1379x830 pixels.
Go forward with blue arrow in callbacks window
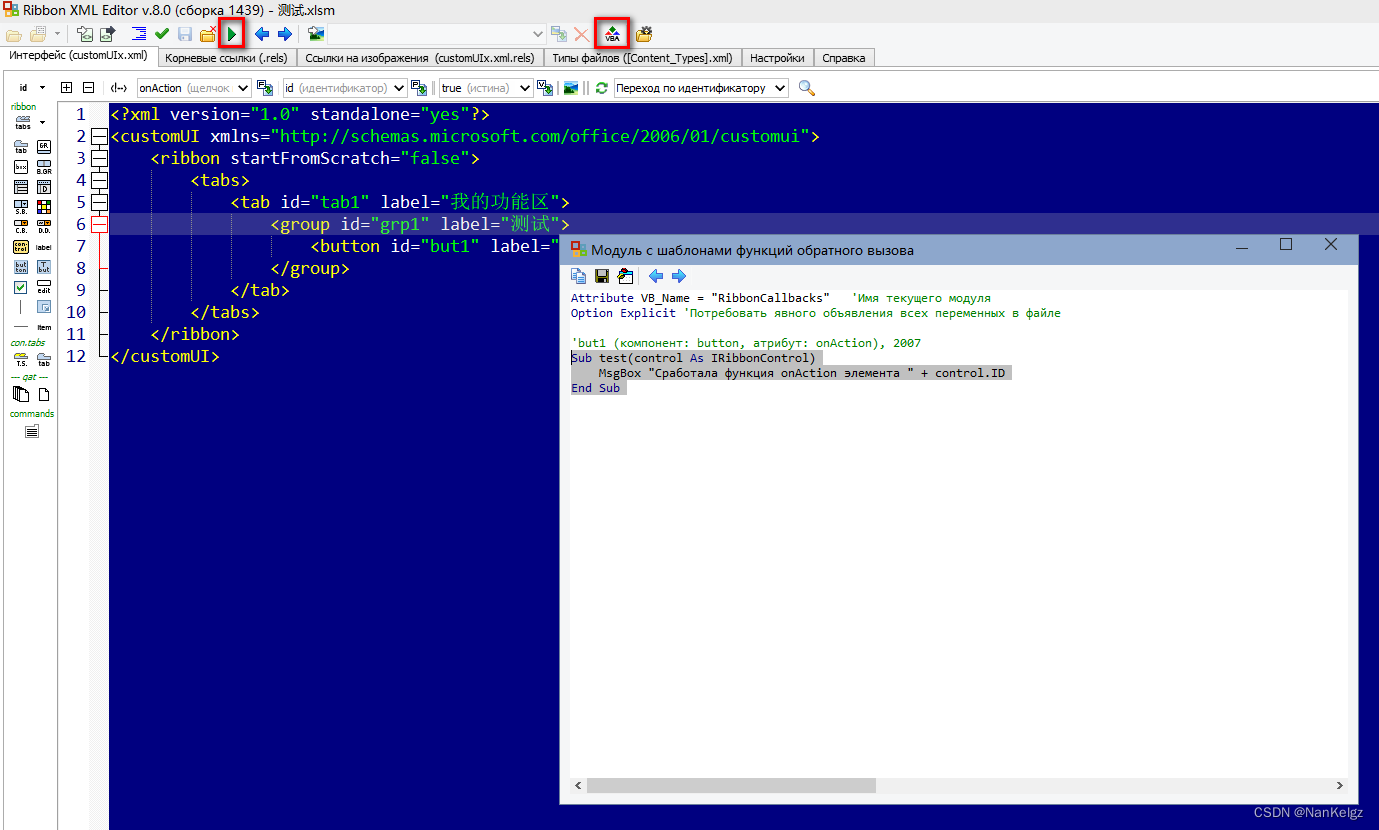679,276
